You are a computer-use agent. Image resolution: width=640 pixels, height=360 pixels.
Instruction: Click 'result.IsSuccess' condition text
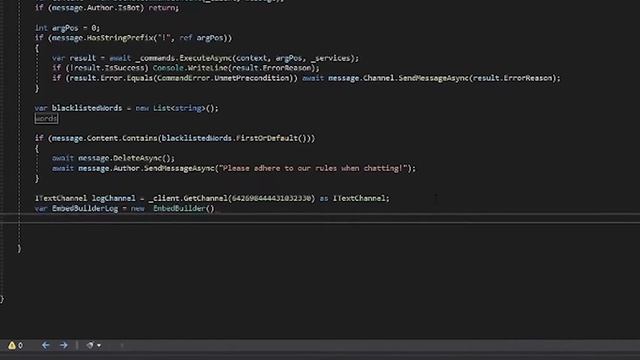pos(109,68)
